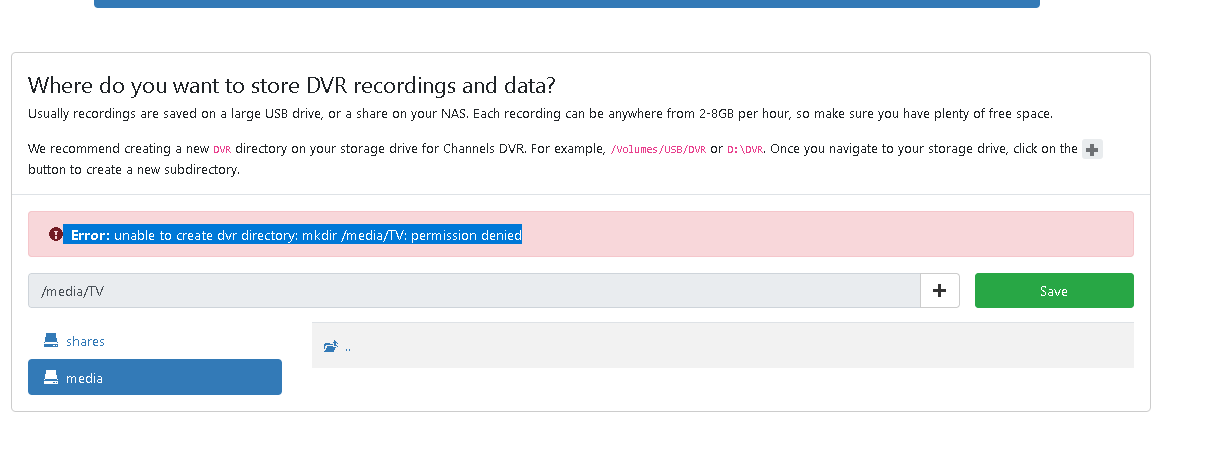Click the 'Where do you want to store' heading

tap(291, 84)
